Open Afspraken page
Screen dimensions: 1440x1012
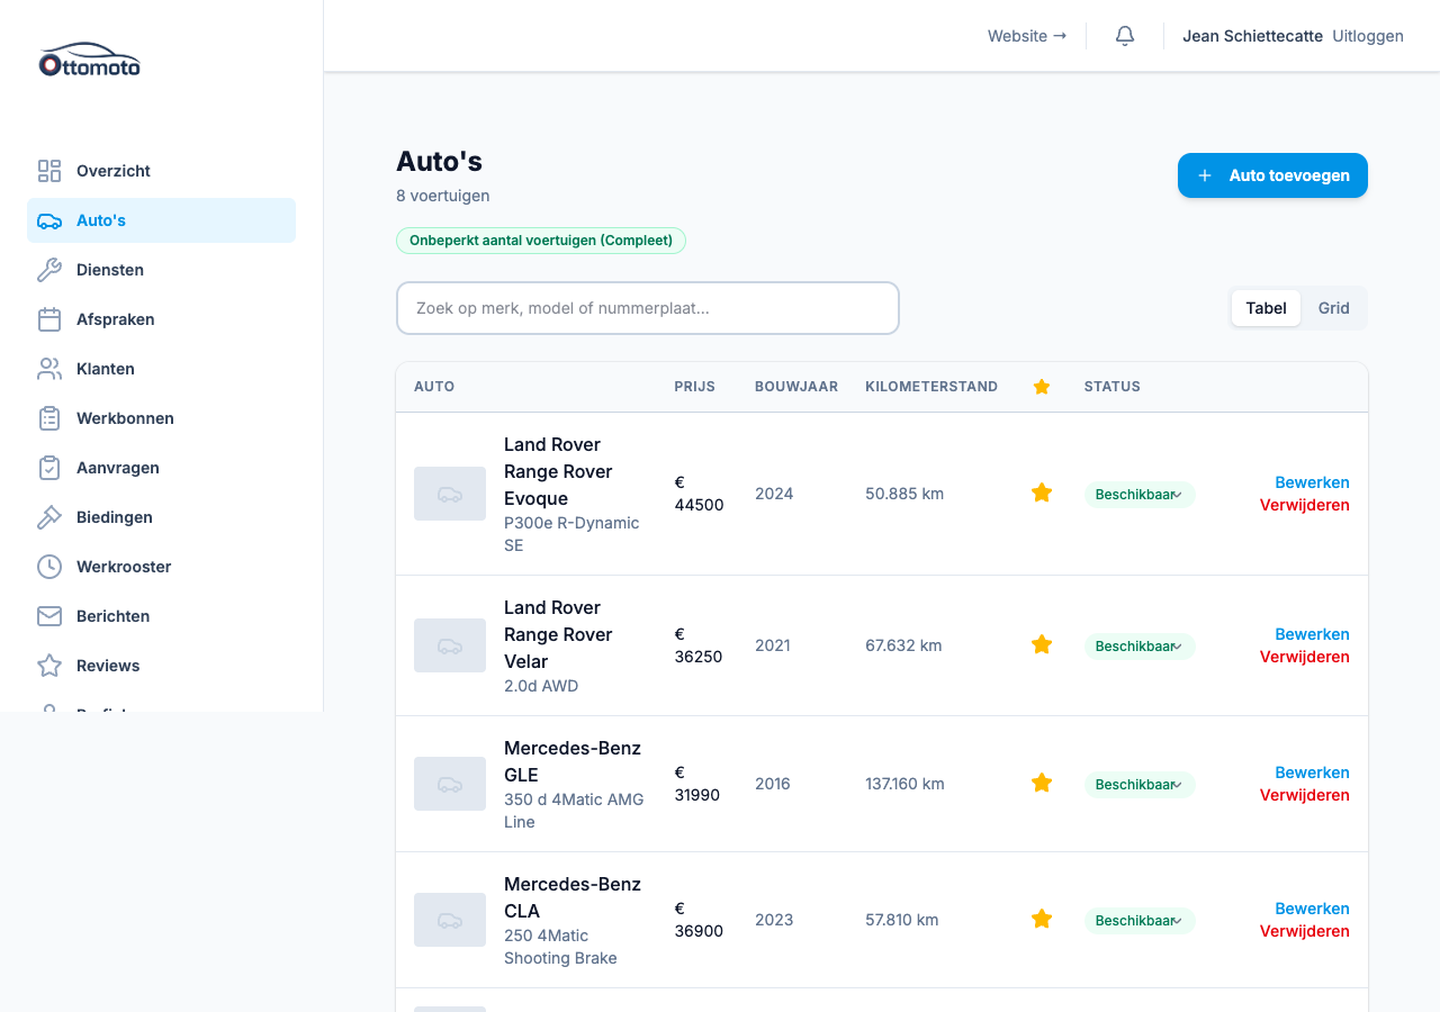pyautogui.click(x=161, y=320)
